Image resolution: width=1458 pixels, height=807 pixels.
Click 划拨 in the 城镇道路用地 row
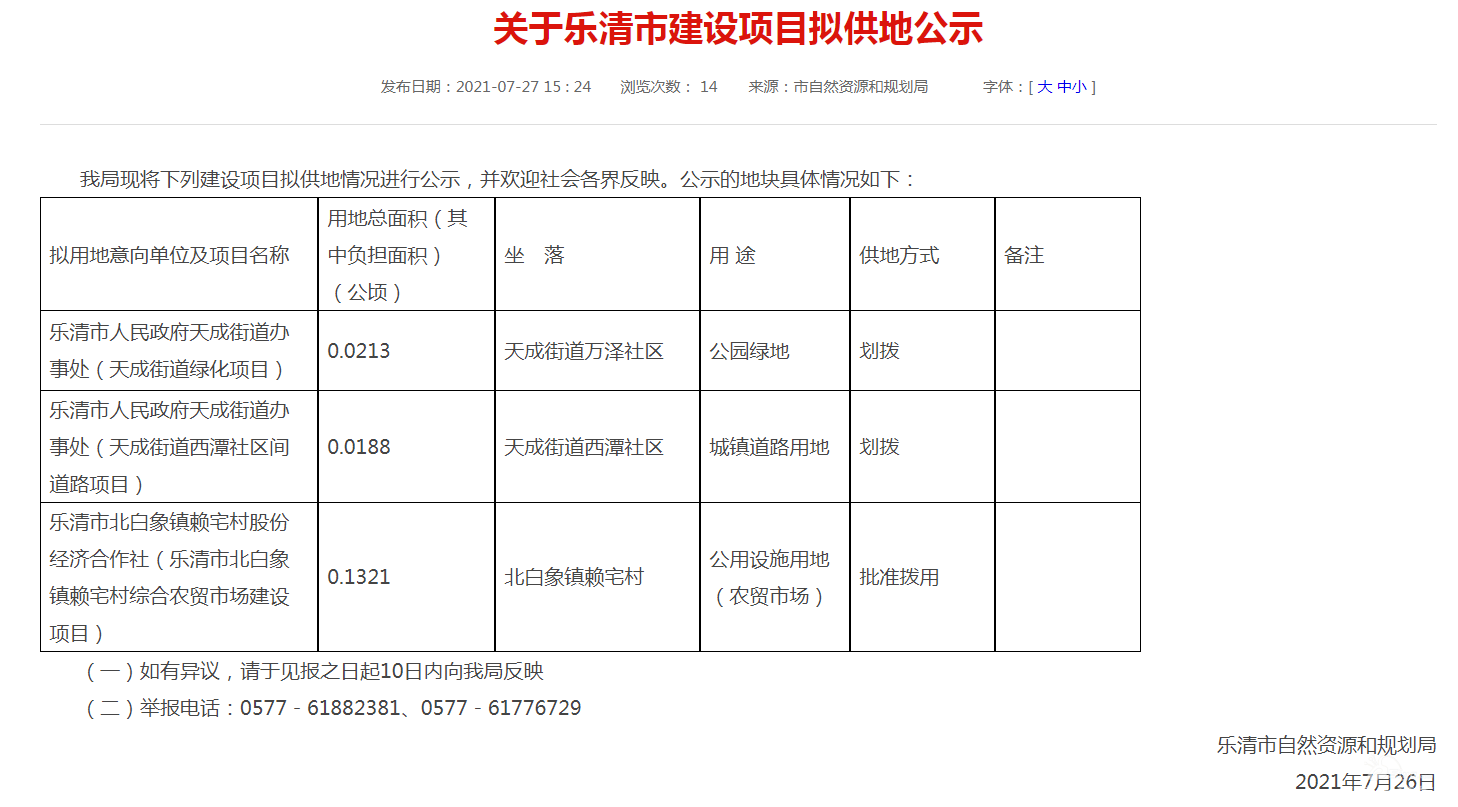(880, 447)
